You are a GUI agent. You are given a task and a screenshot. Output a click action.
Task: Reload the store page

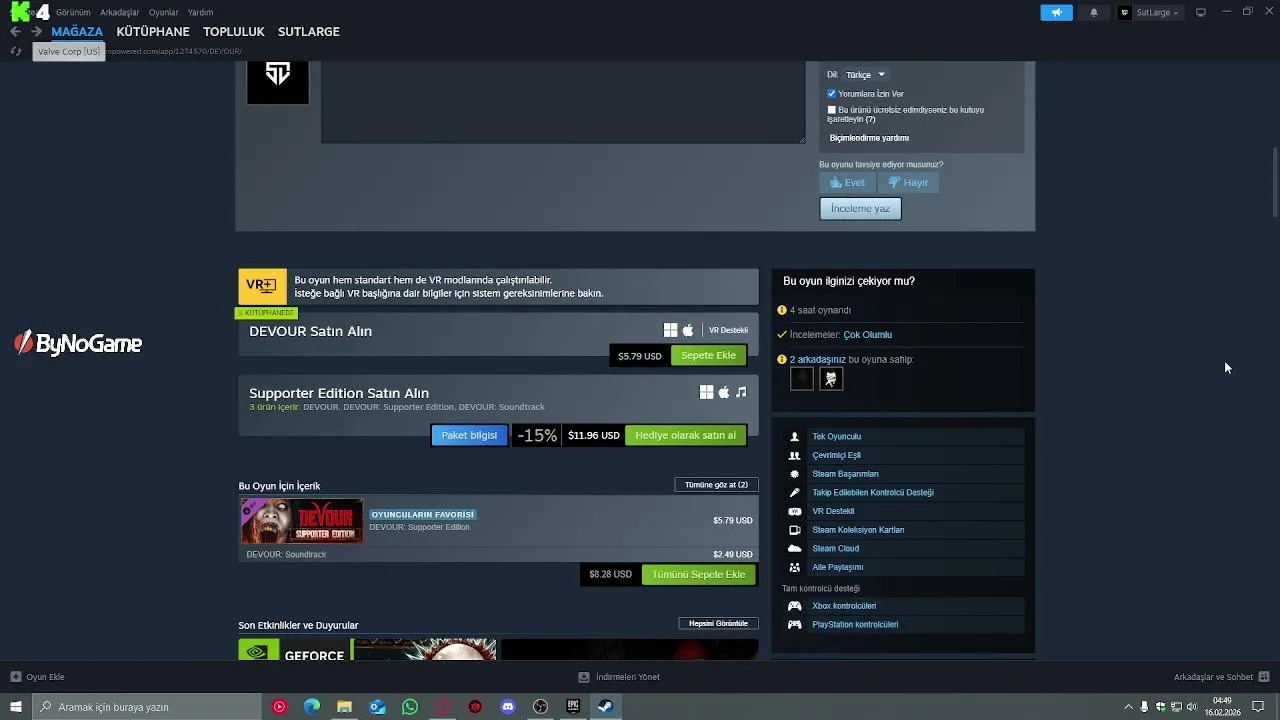[15, 51]
